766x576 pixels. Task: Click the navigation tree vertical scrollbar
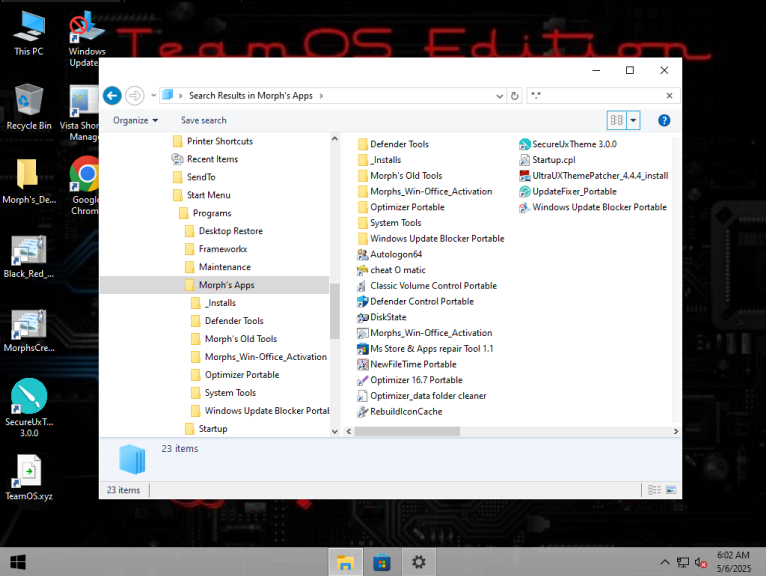[x=335, y=311]
